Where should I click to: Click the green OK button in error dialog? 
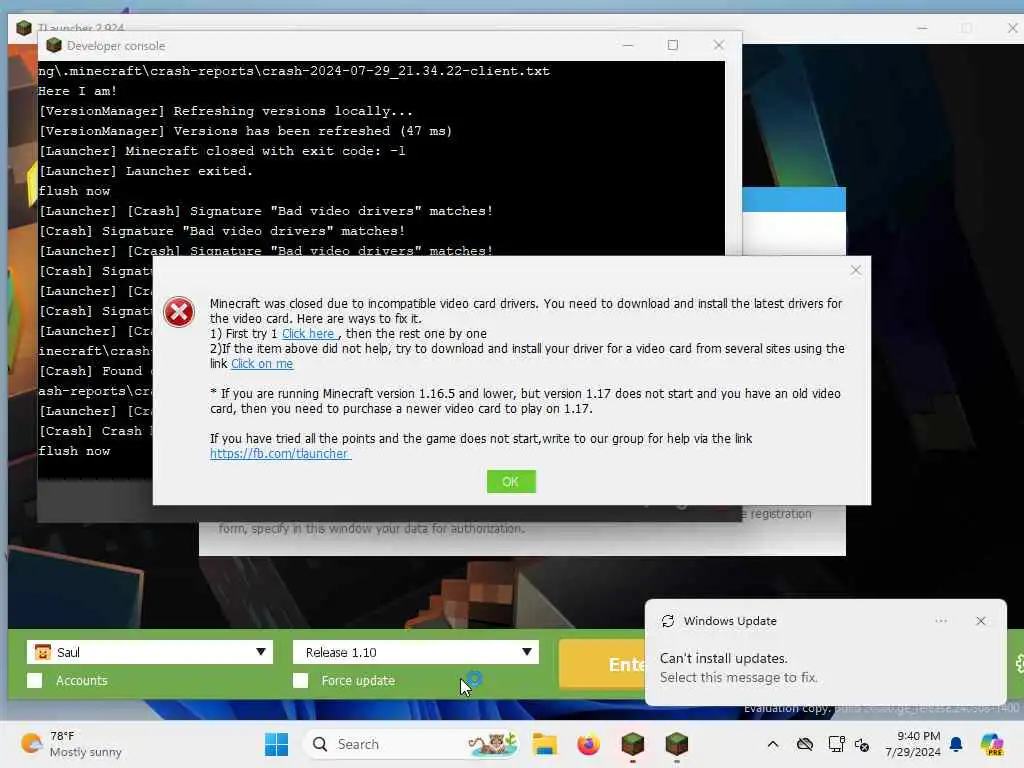click(511, 481)
